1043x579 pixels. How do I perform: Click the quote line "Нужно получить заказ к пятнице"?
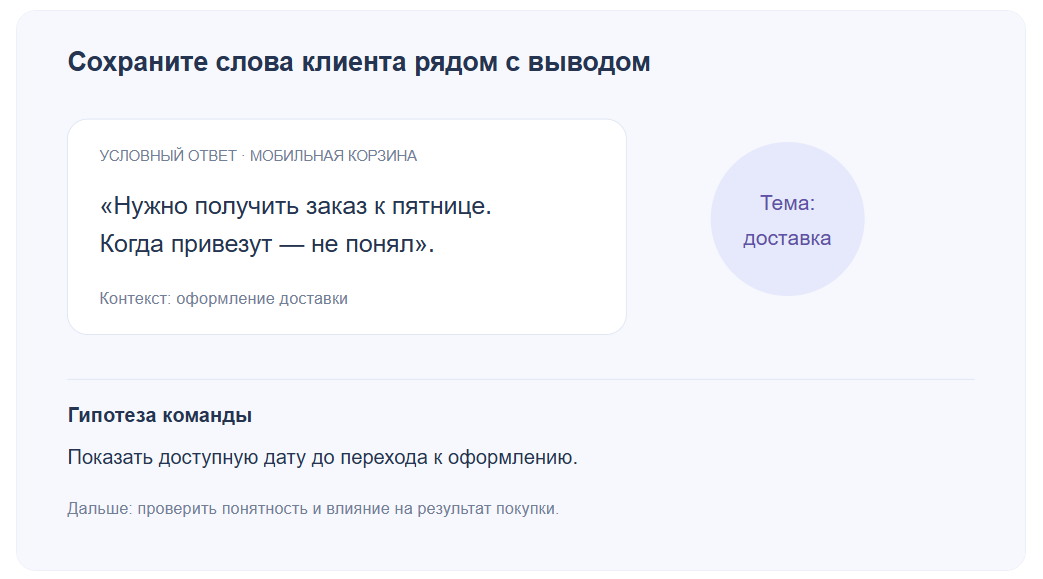pos(299,206)
